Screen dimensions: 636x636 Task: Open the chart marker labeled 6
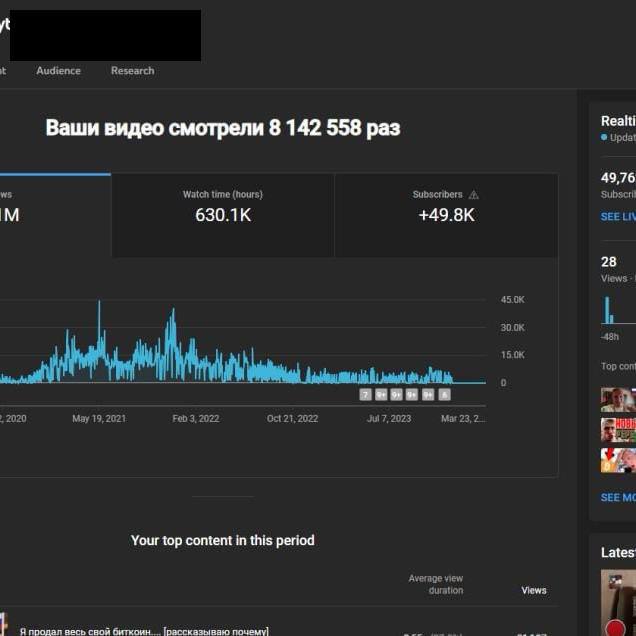click(445, 395)
